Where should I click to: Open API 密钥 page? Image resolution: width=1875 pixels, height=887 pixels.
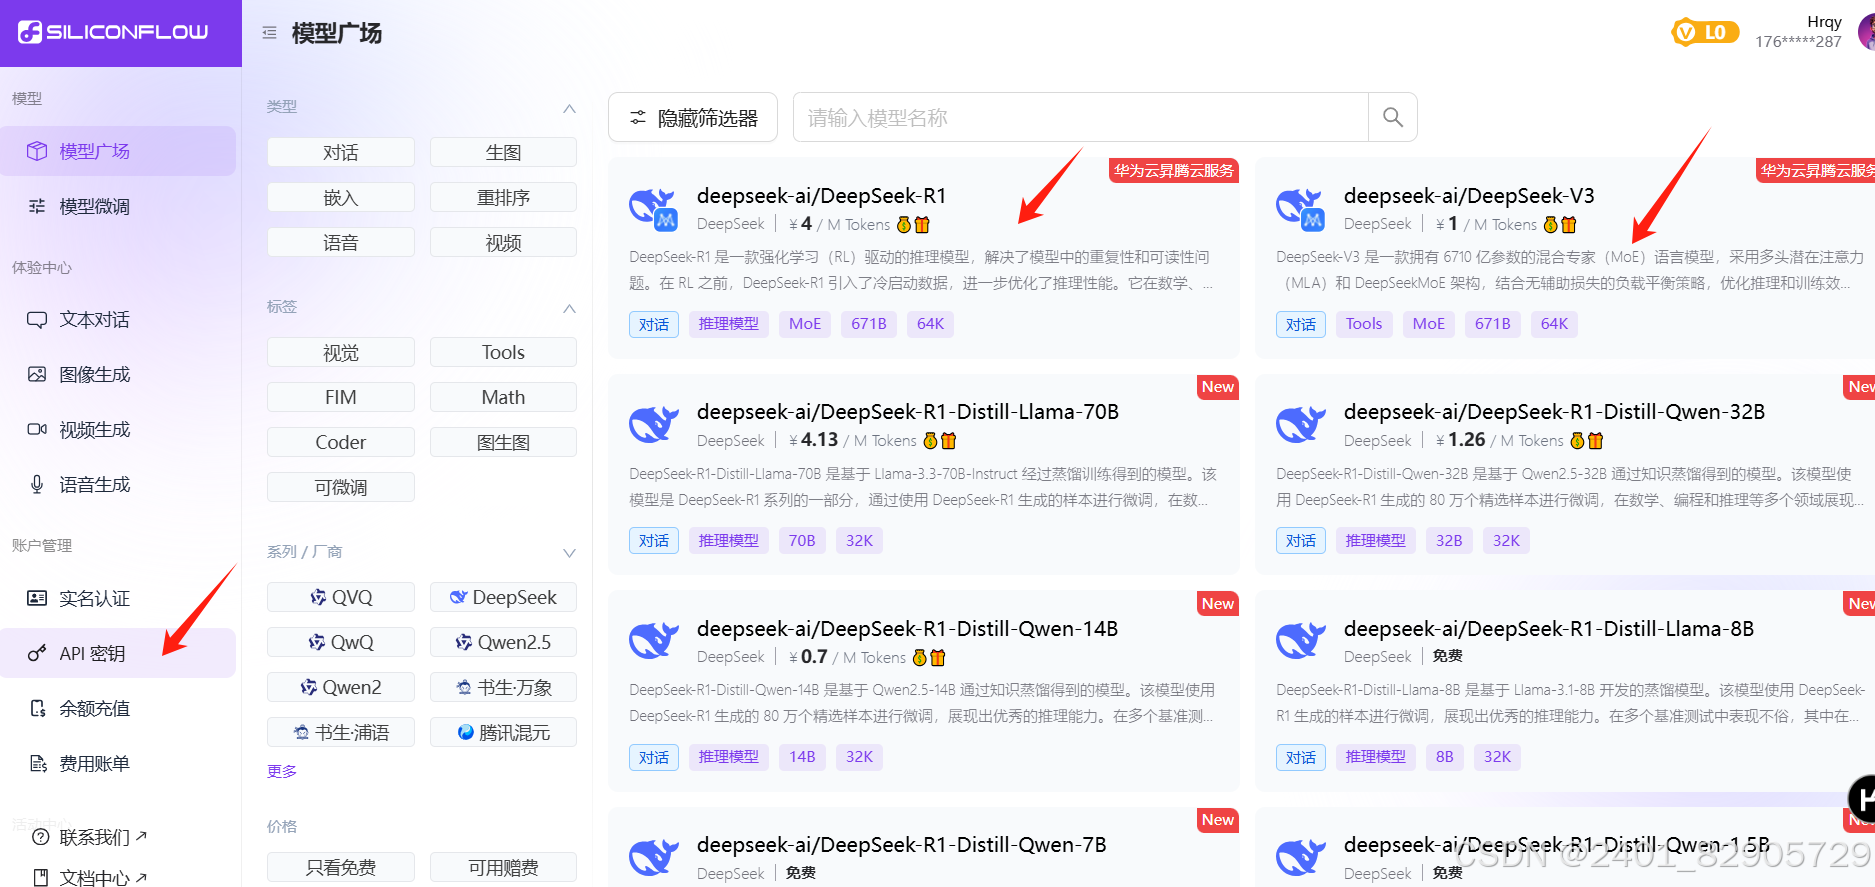(118, 653)
